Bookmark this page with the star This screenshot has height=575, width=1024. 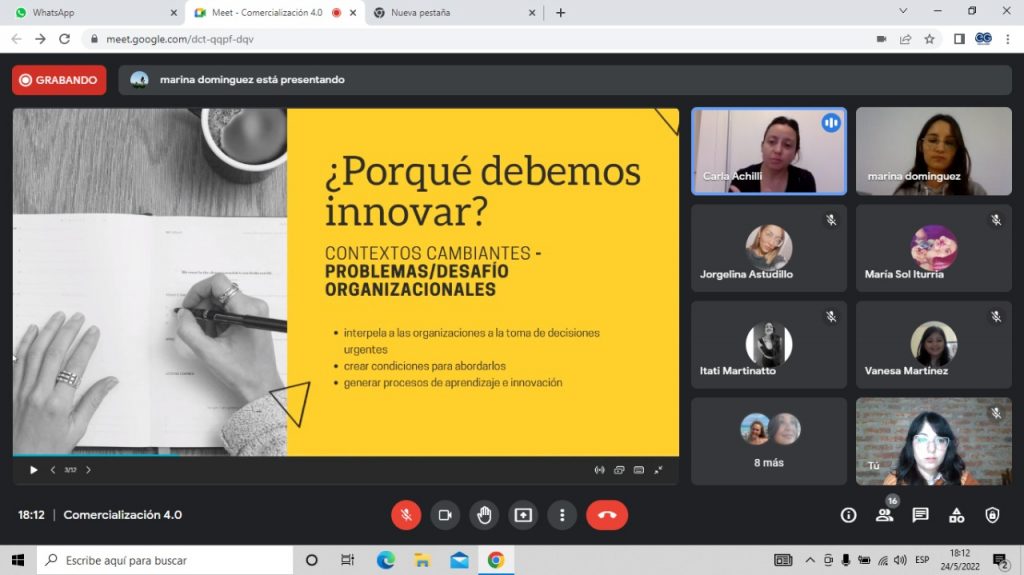[929, 39]
